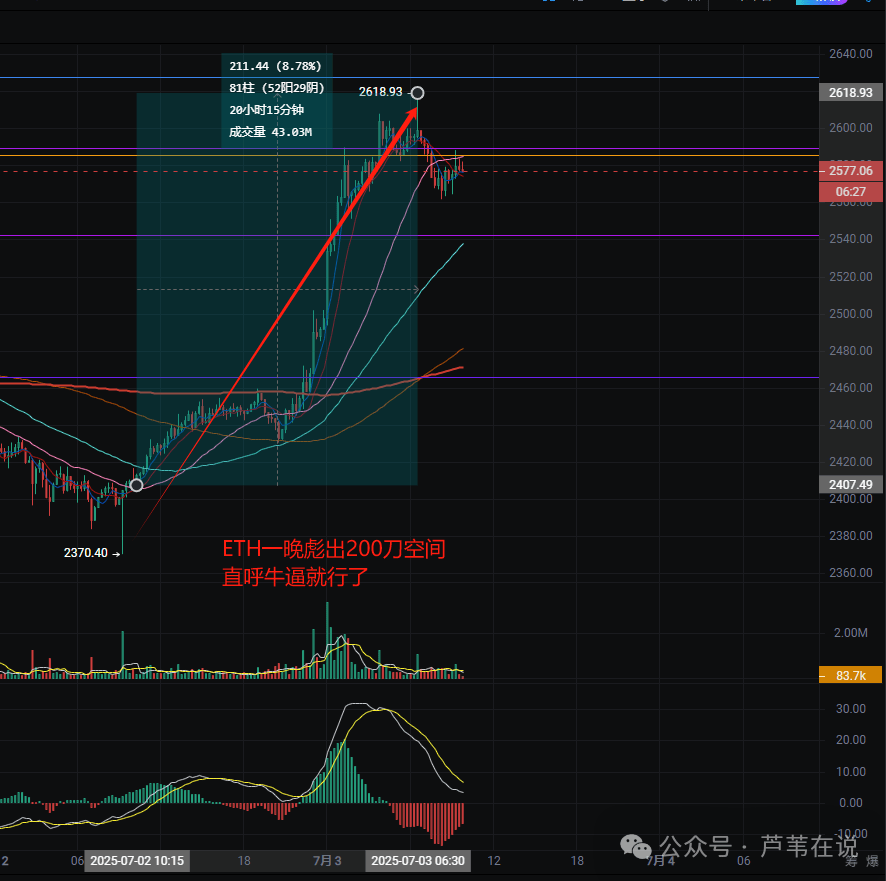
Task: Select the red ETH text annotation
Action: click(333, 562)
